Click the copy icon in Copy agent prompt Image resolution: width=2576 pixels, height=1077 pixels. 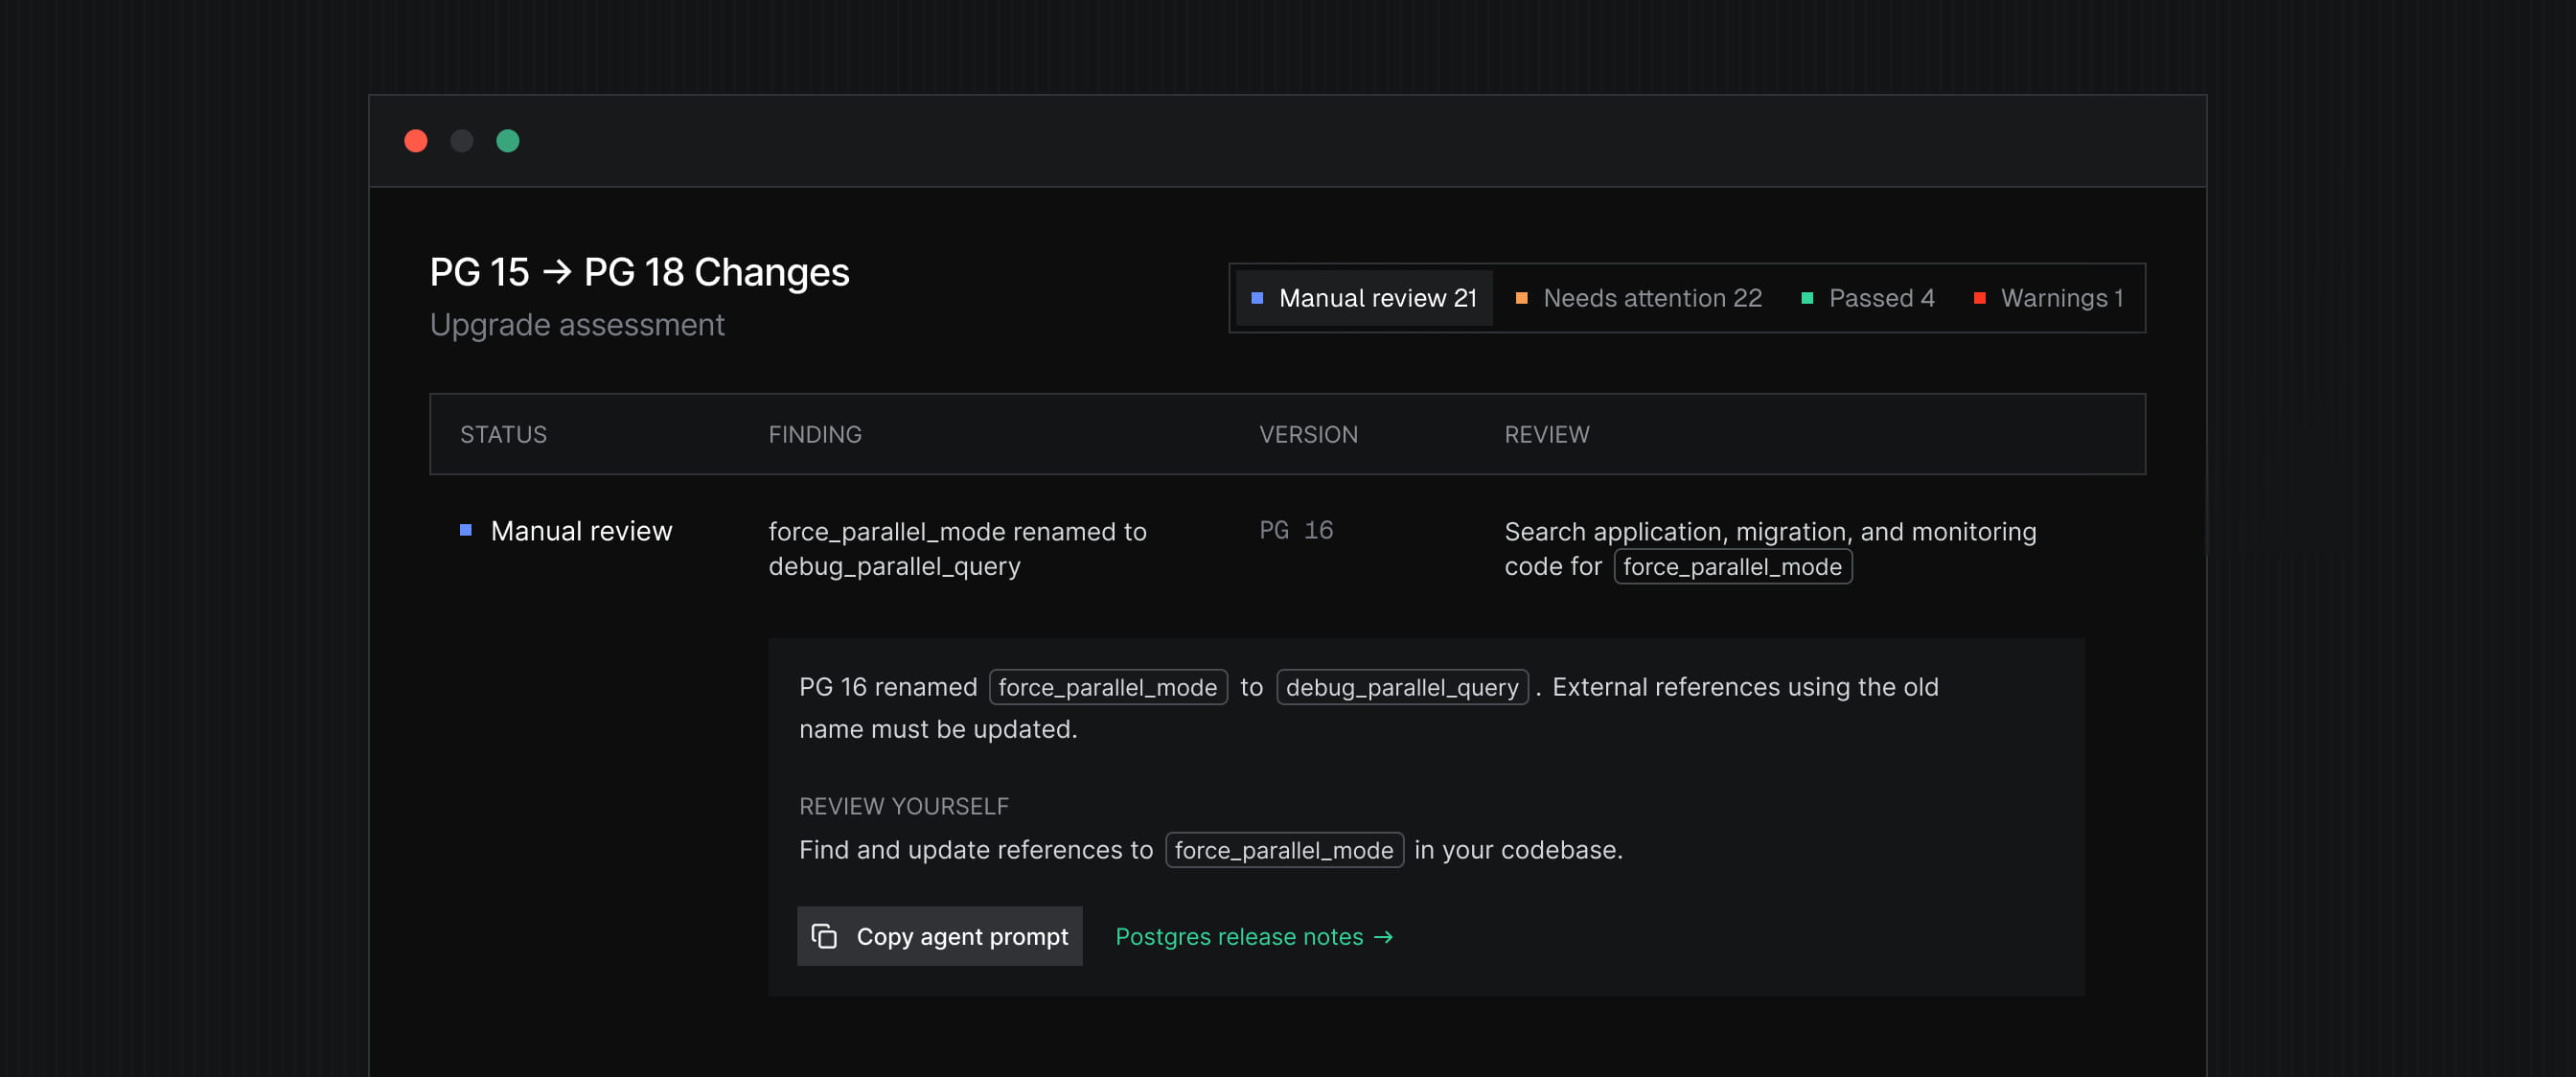click(x=824, y=936)
